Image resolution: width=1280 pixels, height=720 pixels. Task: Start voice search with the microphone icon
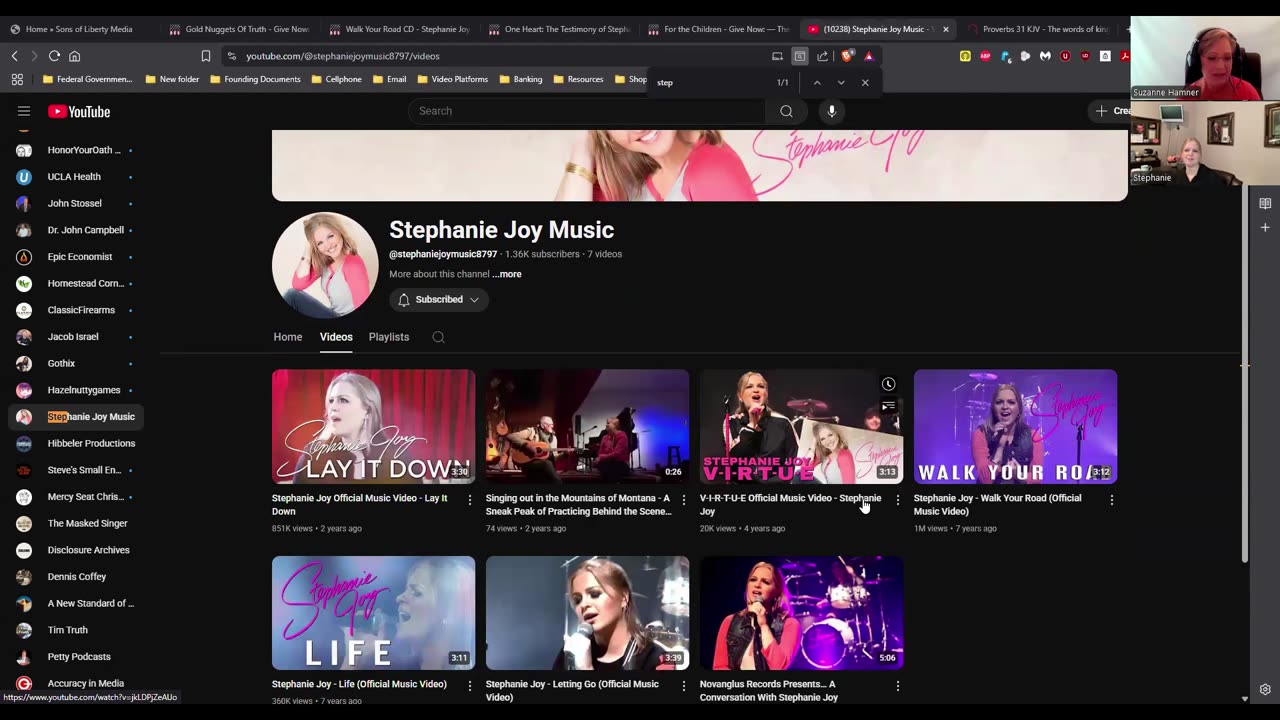click(x=831, y=111)
